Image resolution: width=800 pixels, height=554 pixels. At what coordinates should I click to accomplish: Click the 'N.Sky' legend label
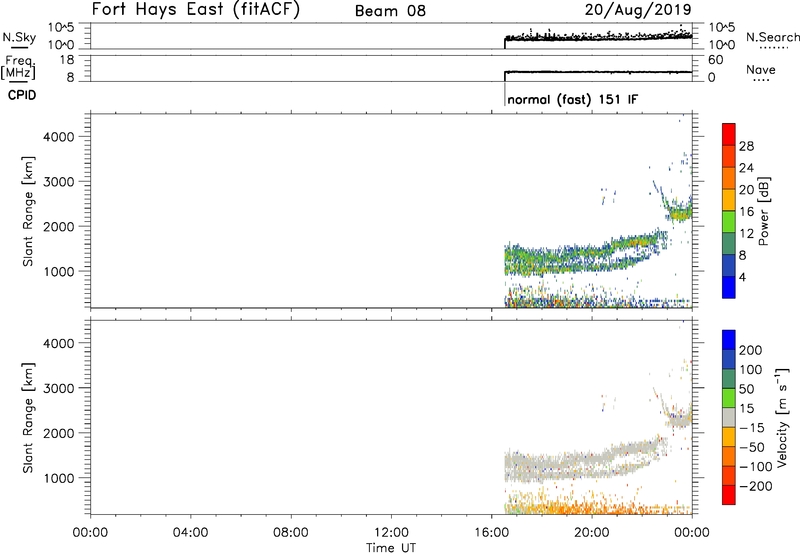tap(19, 37)
